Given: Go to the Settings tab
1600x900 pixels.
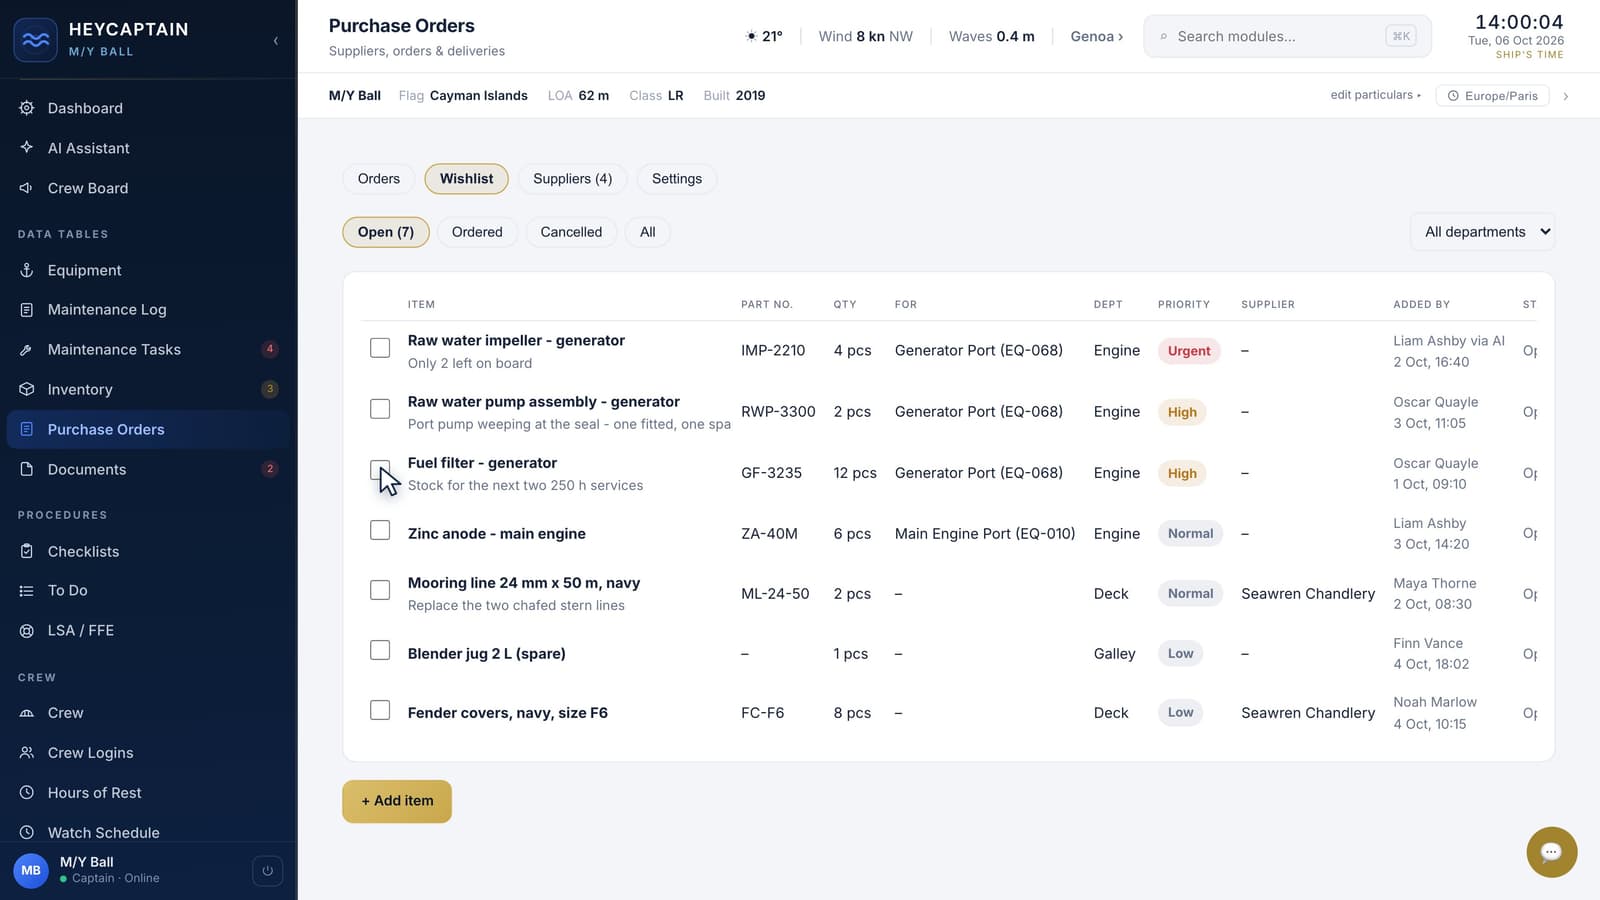Looking at the screenshot, I should click(x=677, y=179).
